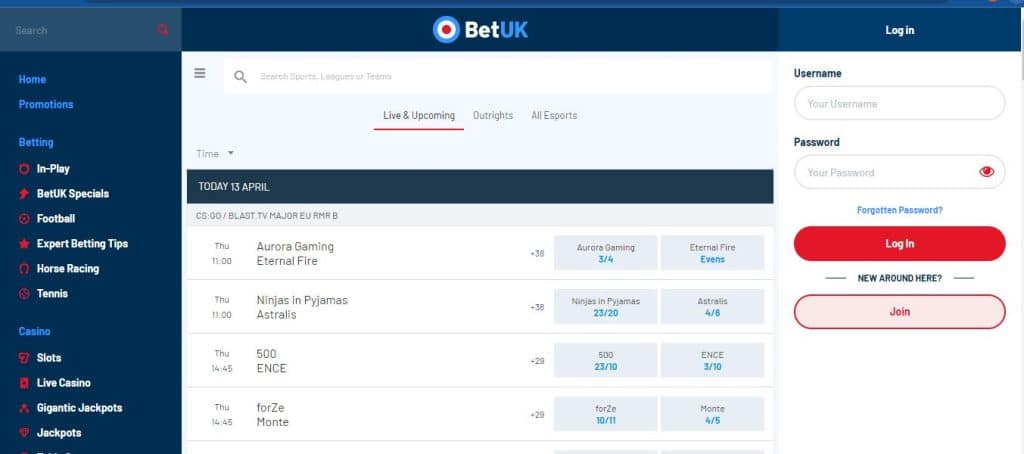1024x454 pixels.
Task: Open the Football link
Action: point(56,218)
